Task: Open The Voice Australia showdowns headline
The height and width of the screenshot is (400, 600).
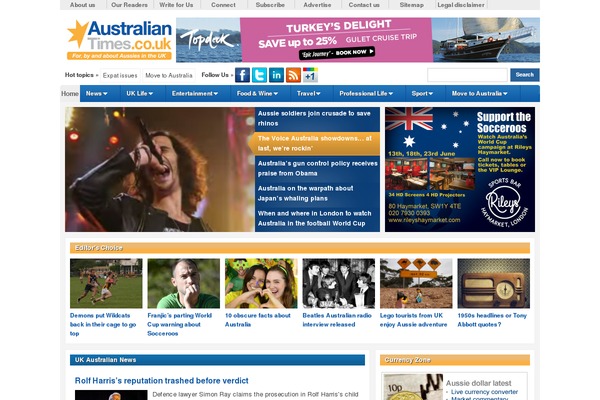Action: [x=315, y=143]
